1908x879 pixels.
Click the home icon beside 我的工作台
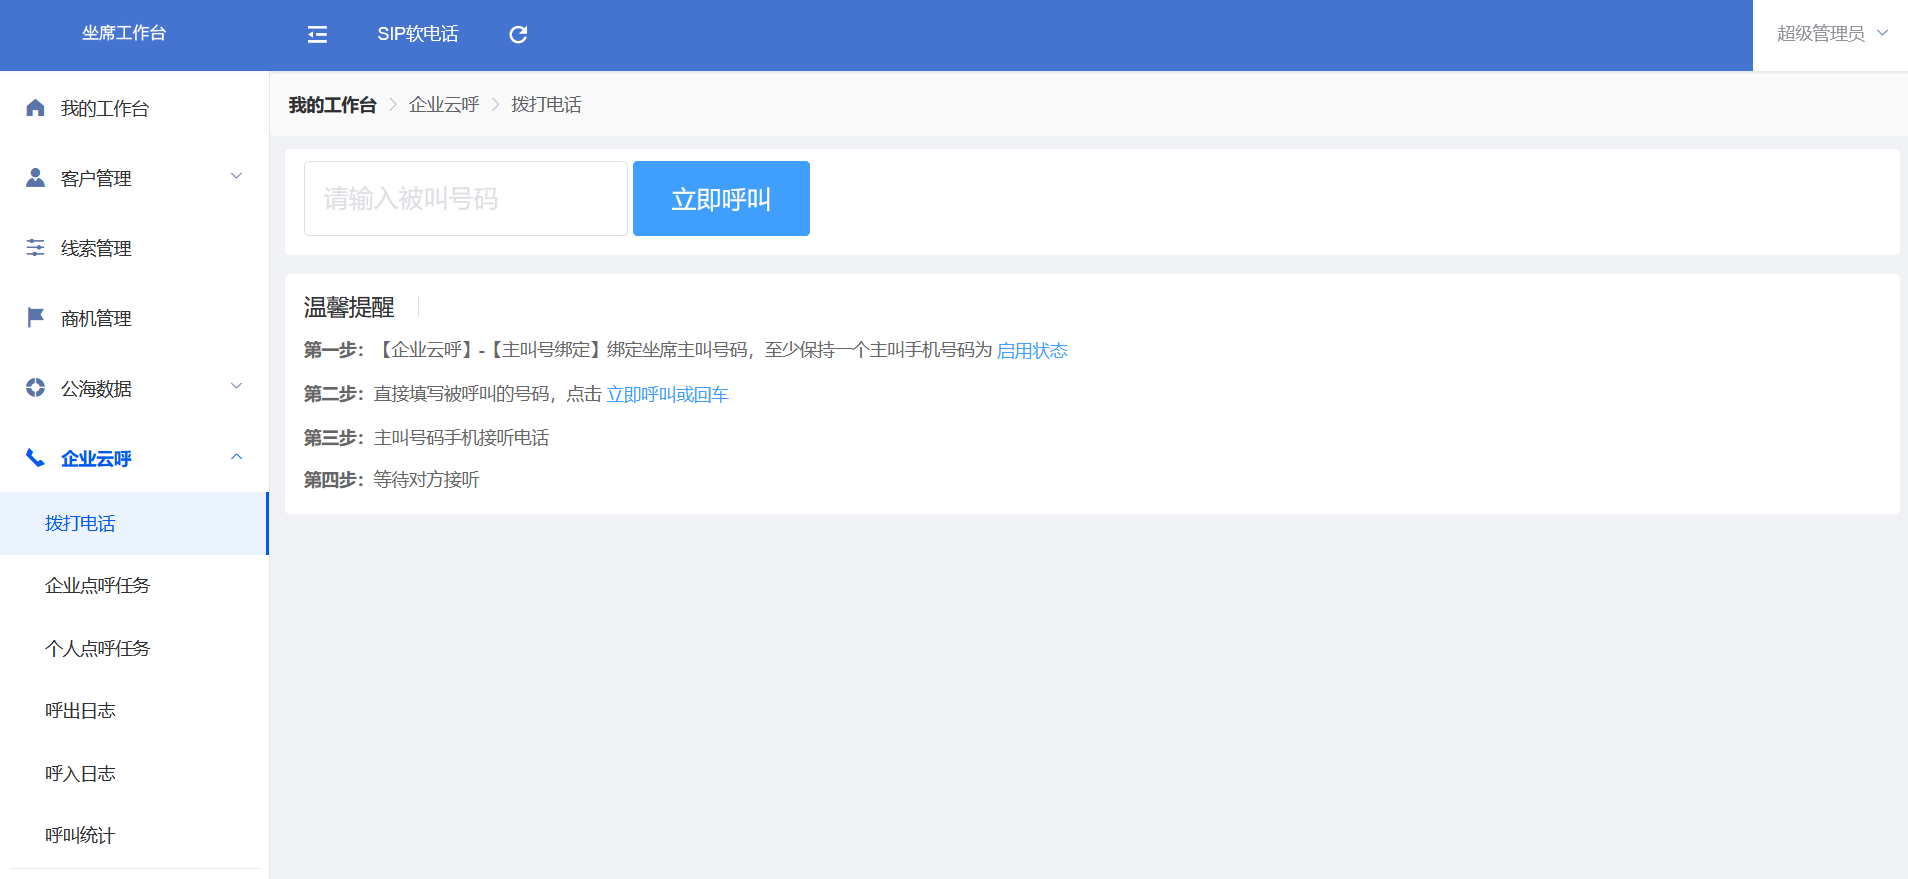[35, 108]
